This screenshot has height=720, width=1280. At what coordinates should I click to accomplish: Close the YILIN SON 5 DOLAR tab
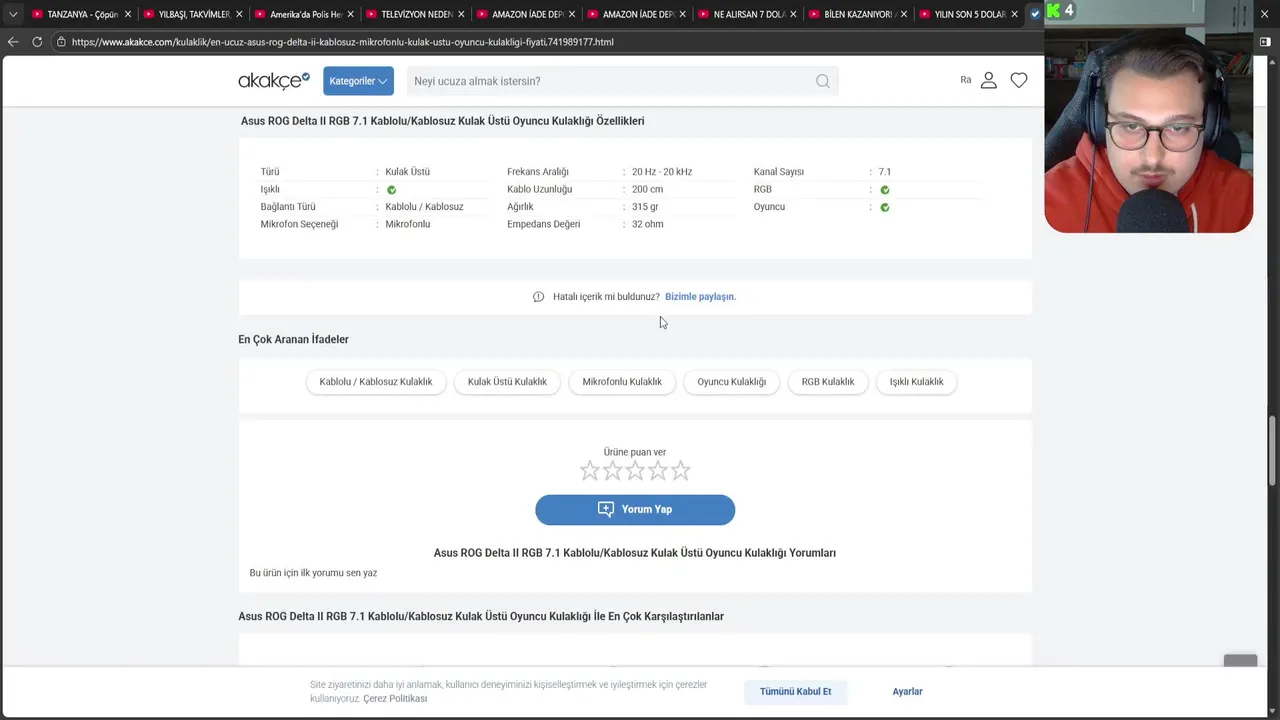[1015, 14]
